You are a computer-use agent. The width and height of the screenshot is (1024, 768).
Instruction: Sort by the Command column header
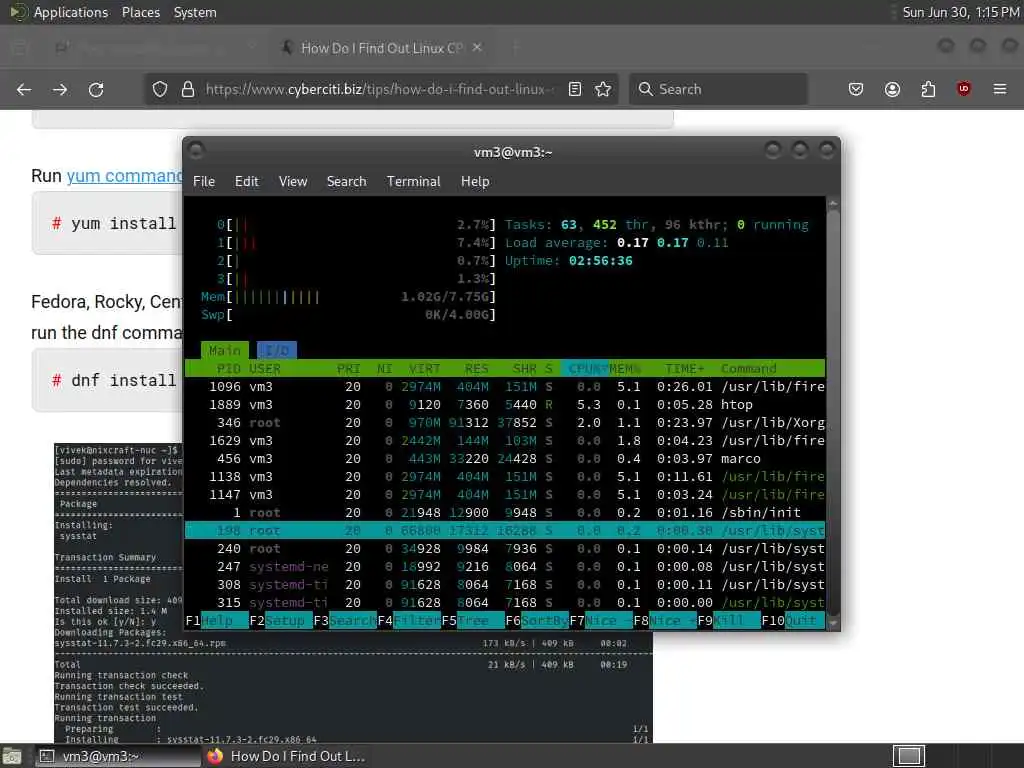click(748, 368)
